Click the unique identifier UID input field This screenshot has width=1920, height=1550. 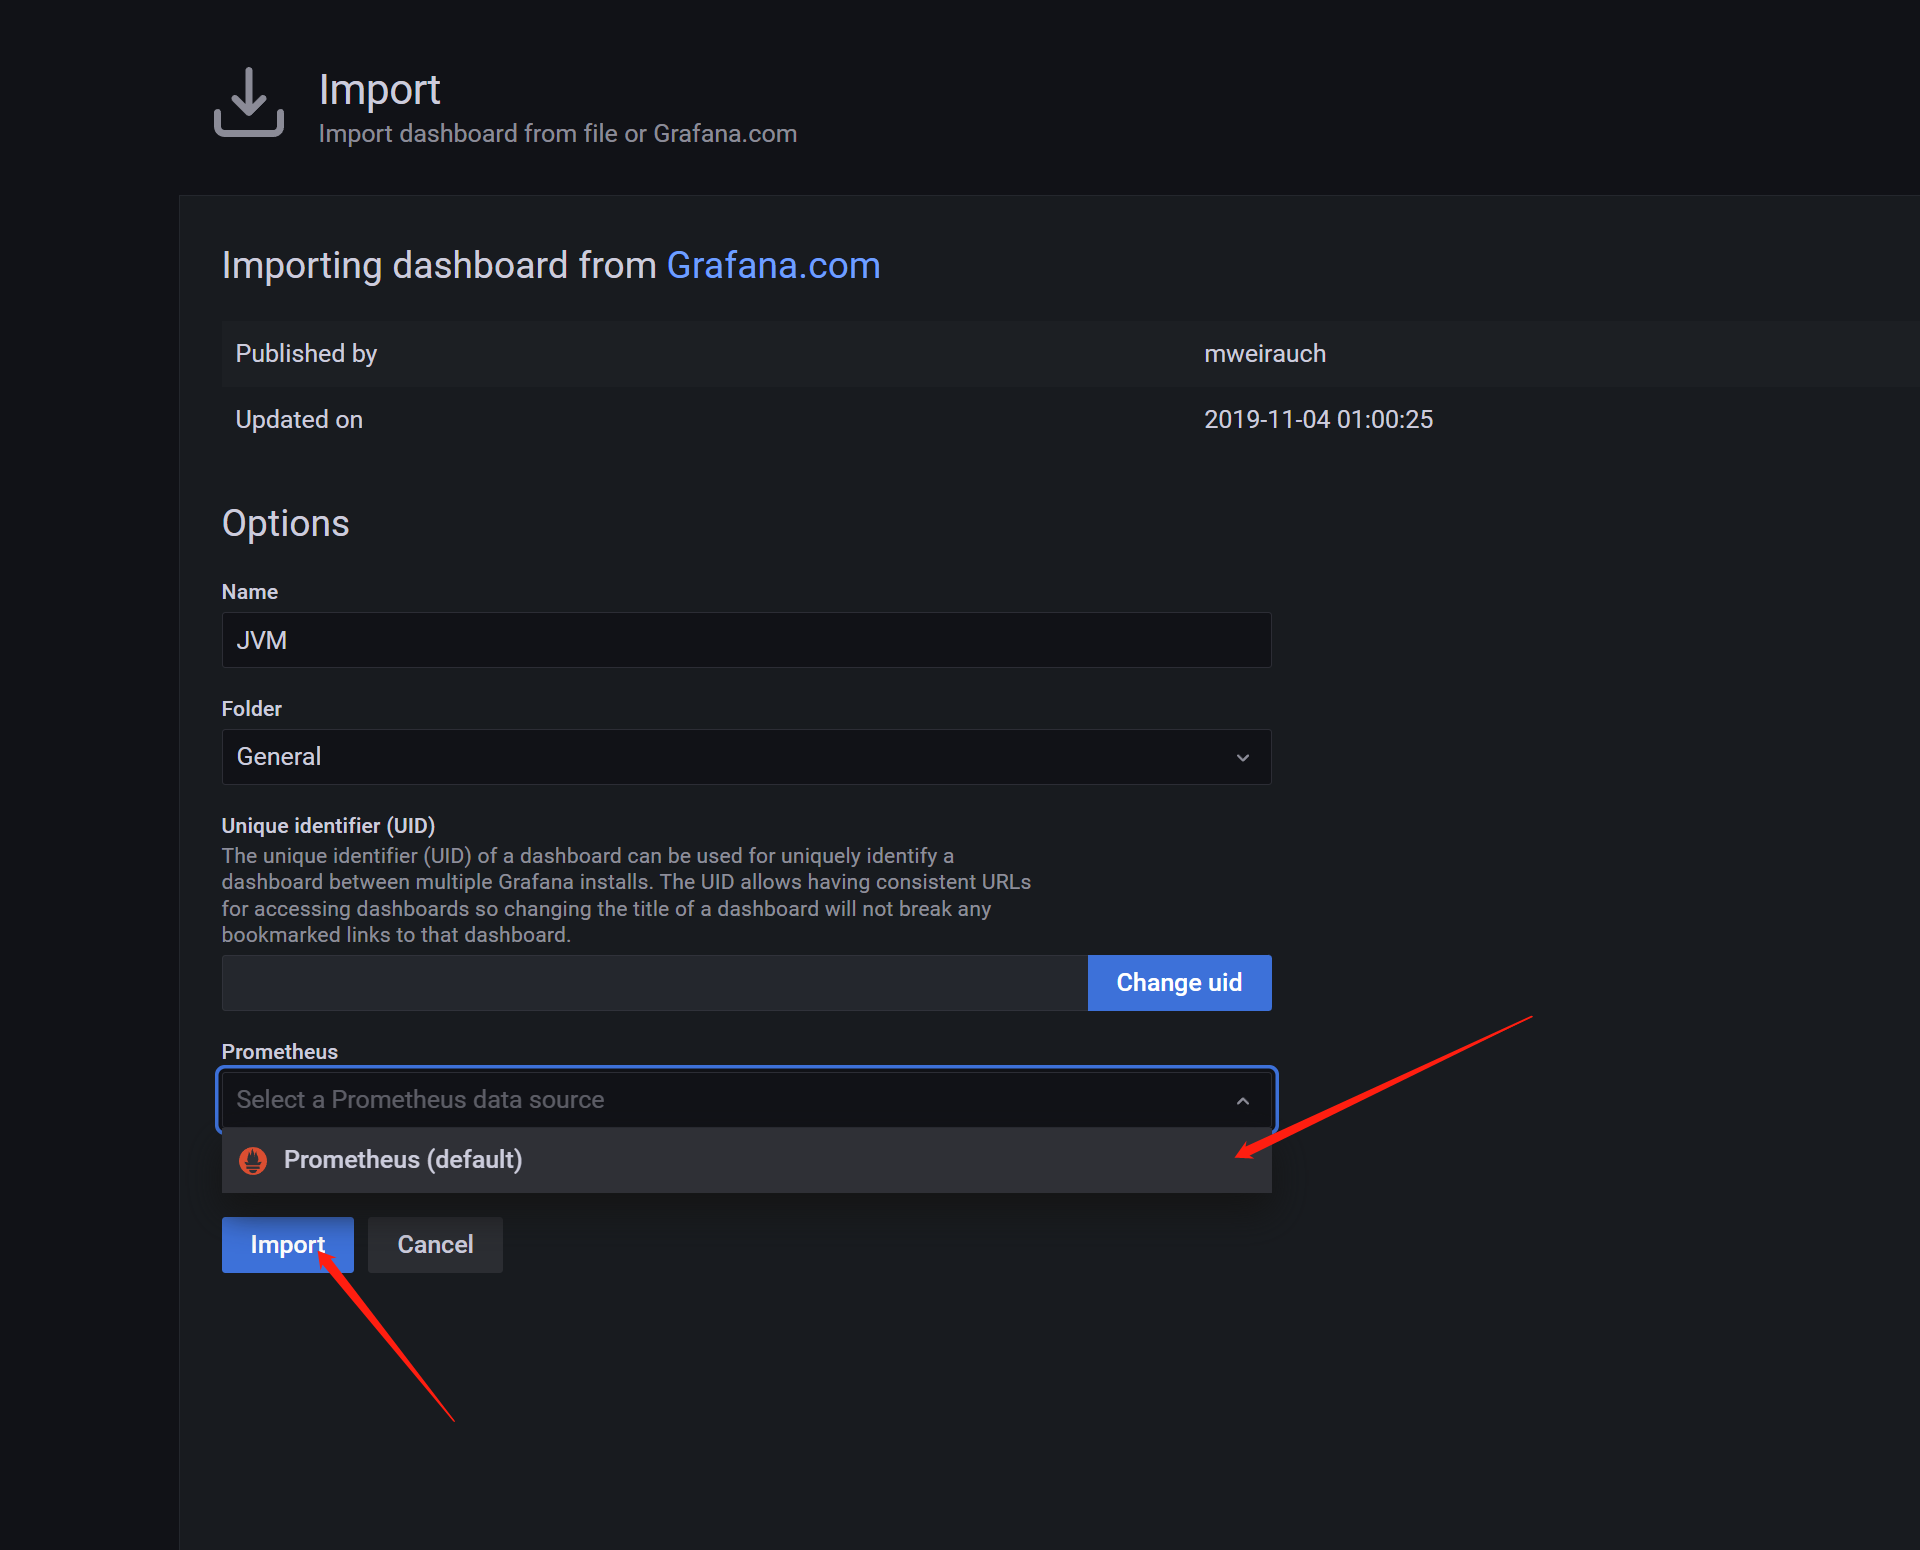pyautogui.click(x=655, y=983)
